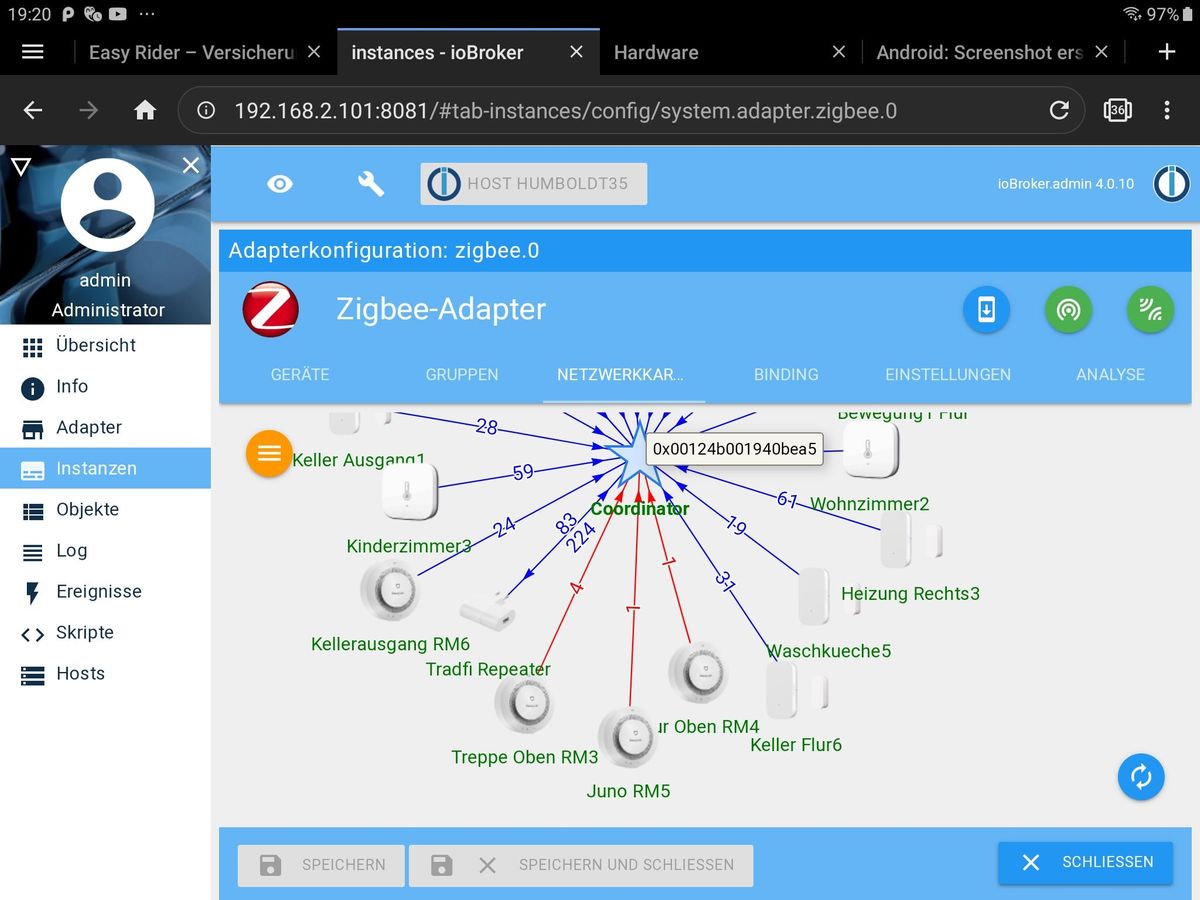The image size is (1200, 900).
Task: Click the SPEICHERN button
Action: pos(321,865)
